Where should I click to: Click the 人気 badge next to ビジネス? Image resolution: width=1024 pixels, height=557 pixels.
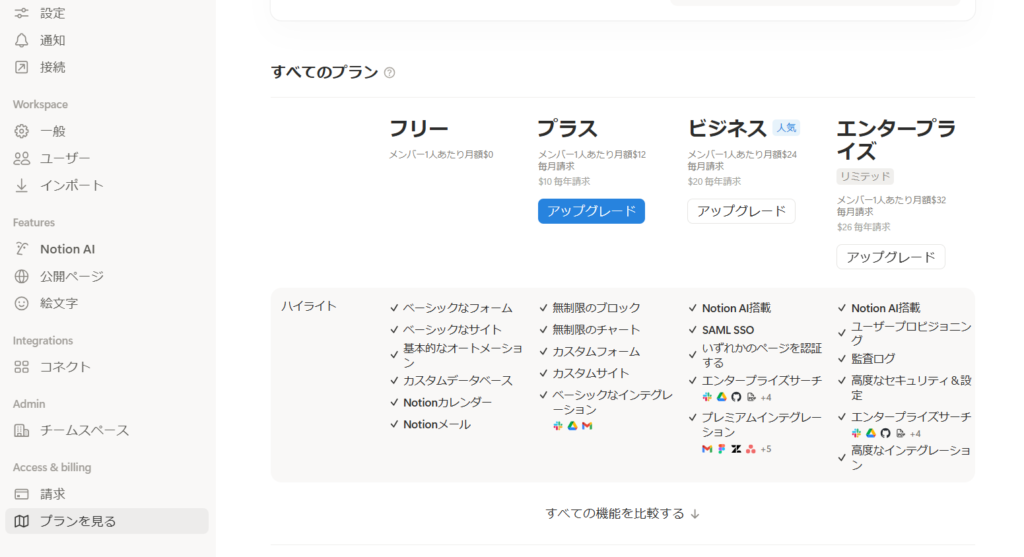(786, 128)
